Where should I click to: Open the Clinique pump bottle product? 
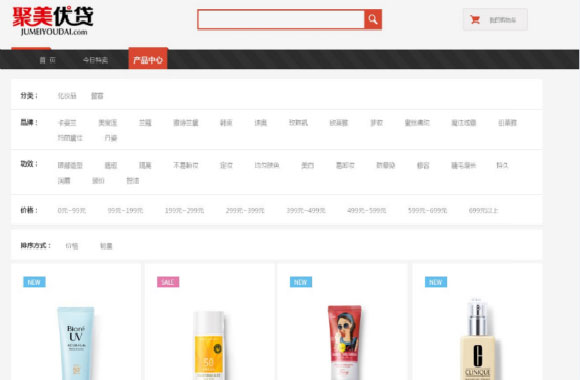coord(477,339)
